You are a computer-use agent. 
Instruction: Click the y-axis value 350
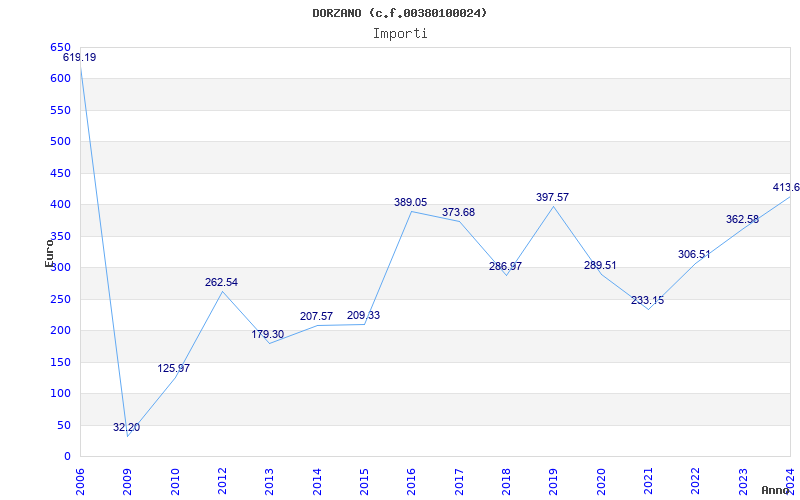click(x=60, y=236)
